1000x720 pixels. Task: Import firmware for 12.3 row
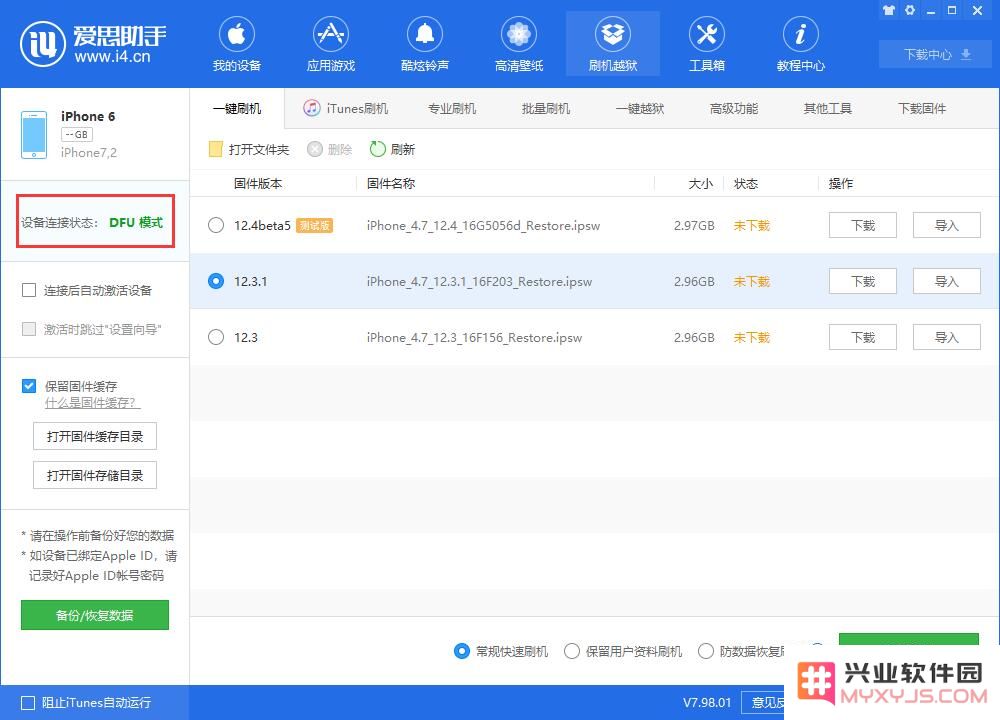[946, 337]
